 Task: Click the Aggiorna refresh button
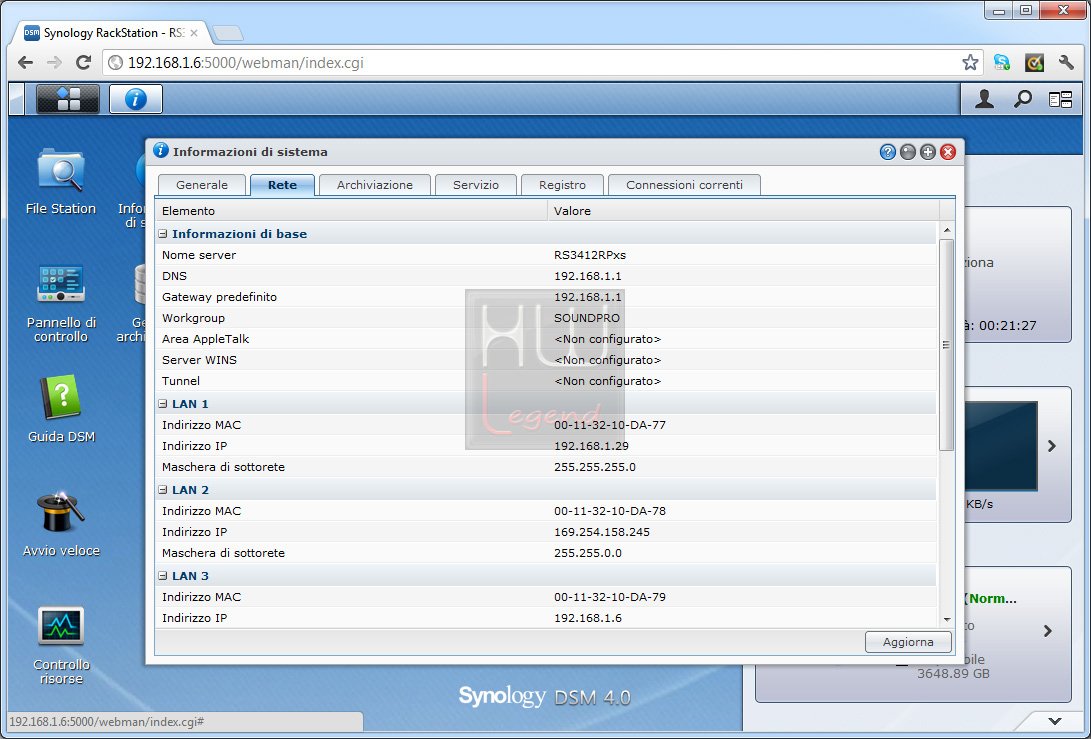[x=908, y=642]
